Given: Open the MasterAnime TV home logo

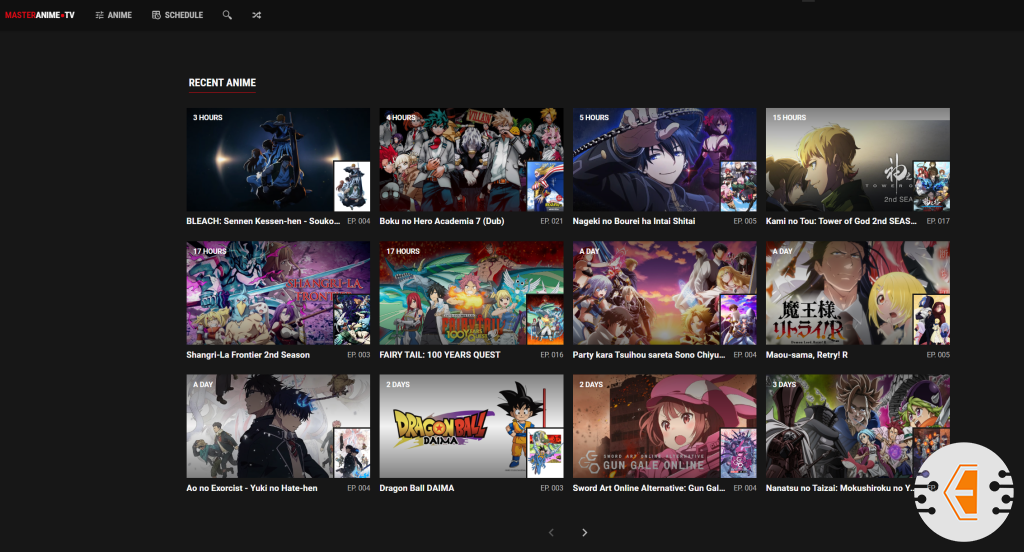Looking at the screenshot, I should (x=40, y=15).
